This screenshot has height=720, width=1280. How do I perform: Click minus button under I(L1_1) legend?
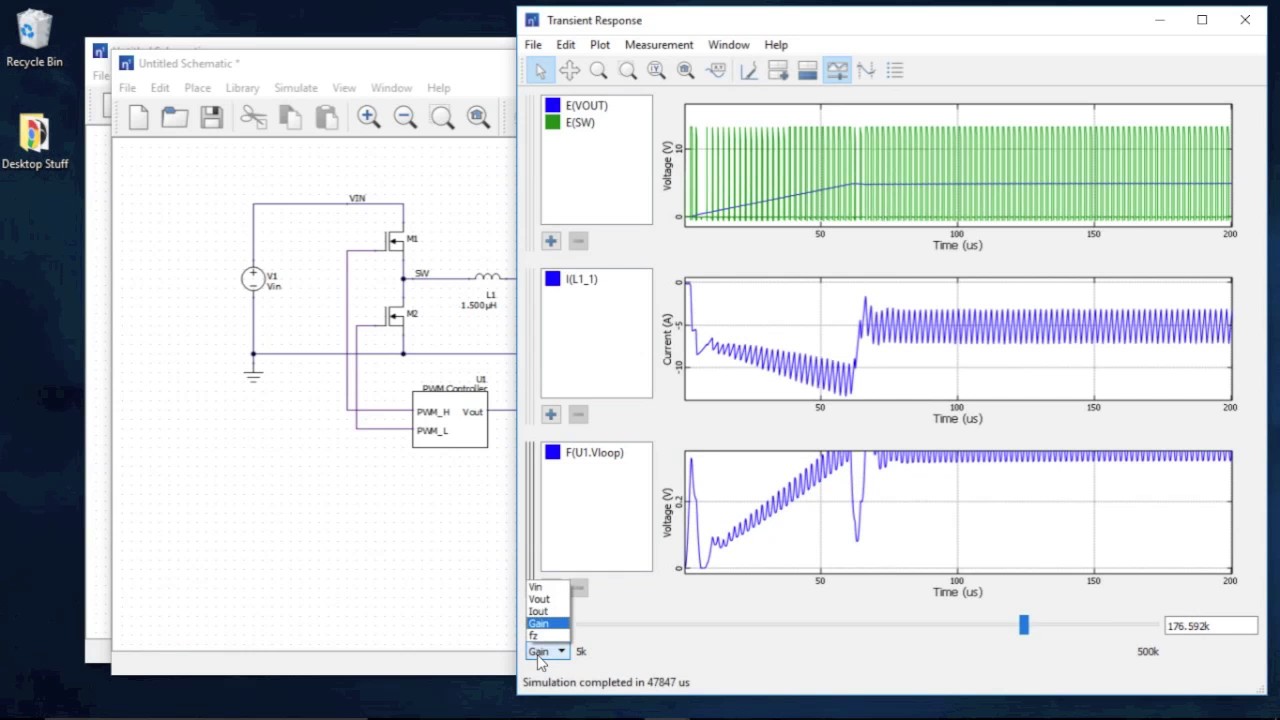pos(578,414)
